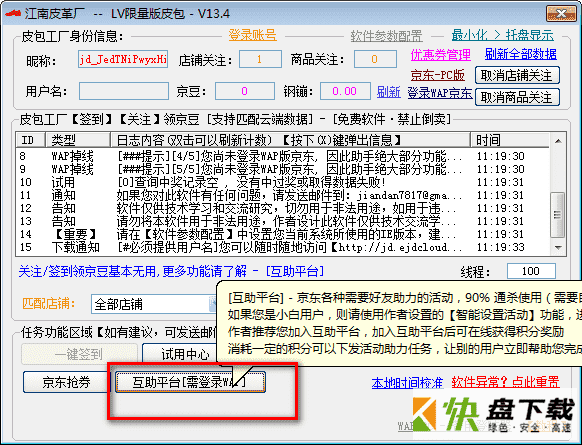
Task: Click log list scroll down arrow
Action: pos(558,247)
